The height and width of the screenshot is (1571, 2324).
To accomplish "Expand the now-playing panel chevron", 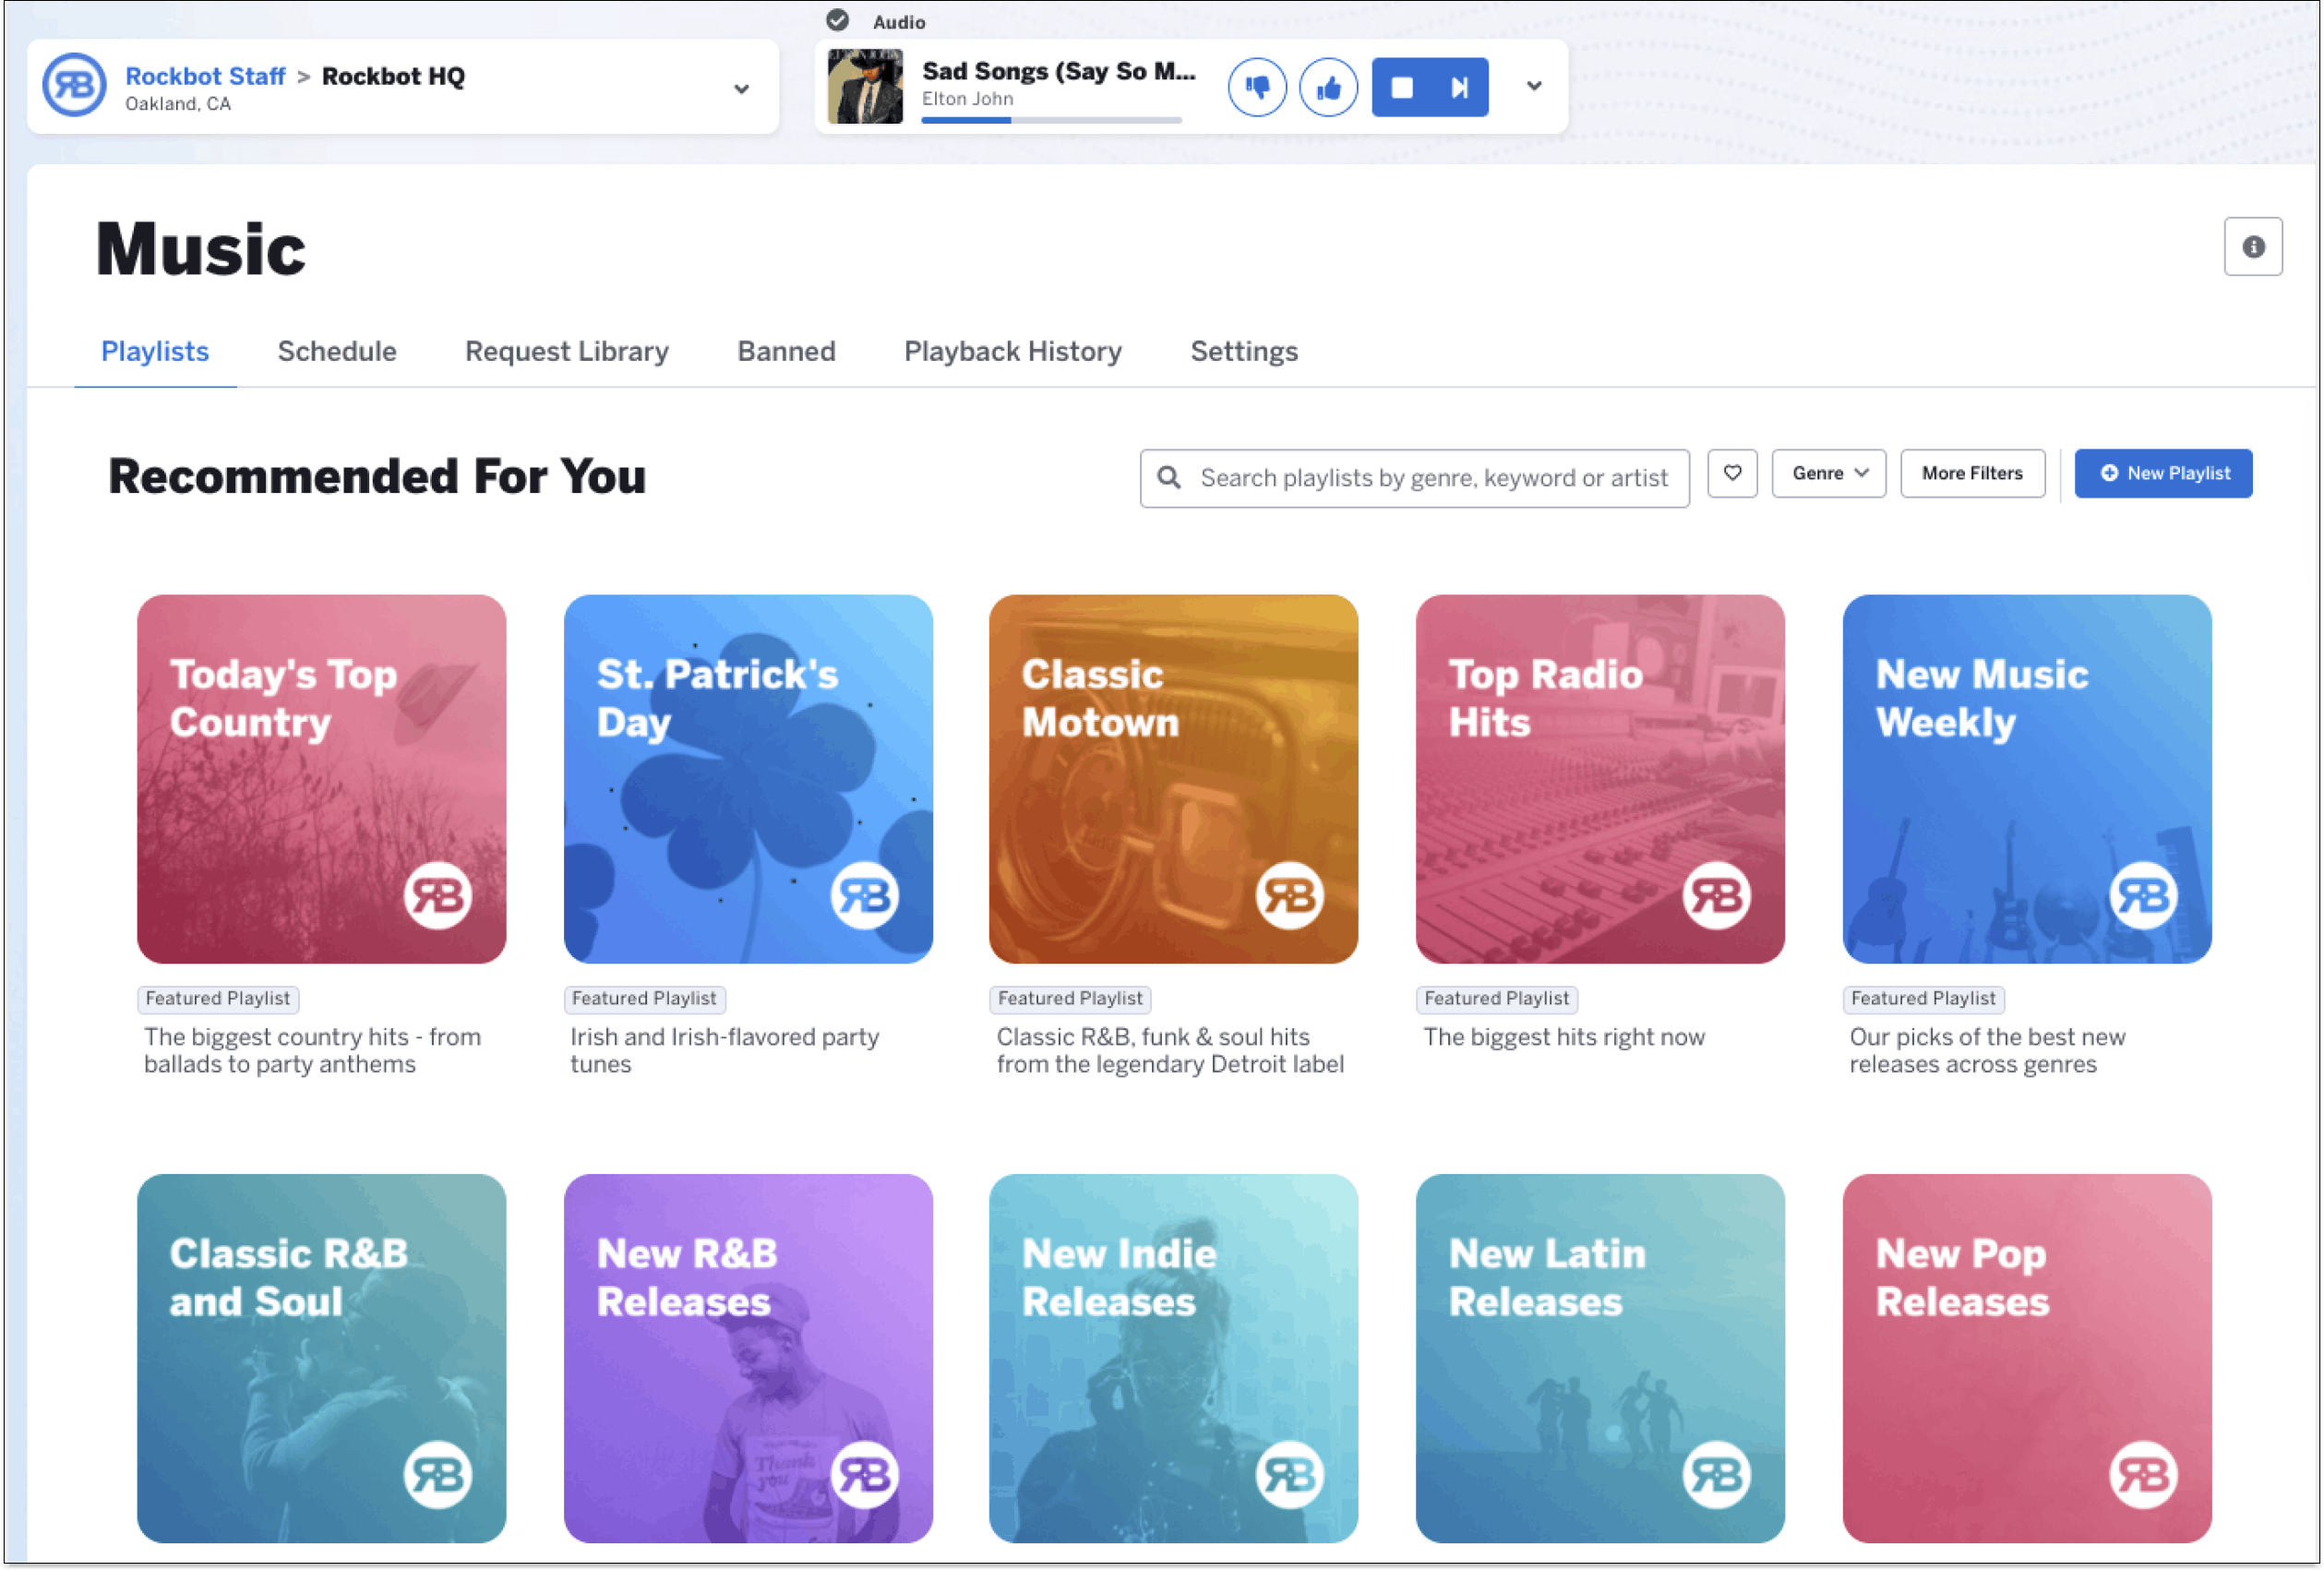I will (1533, 87).
